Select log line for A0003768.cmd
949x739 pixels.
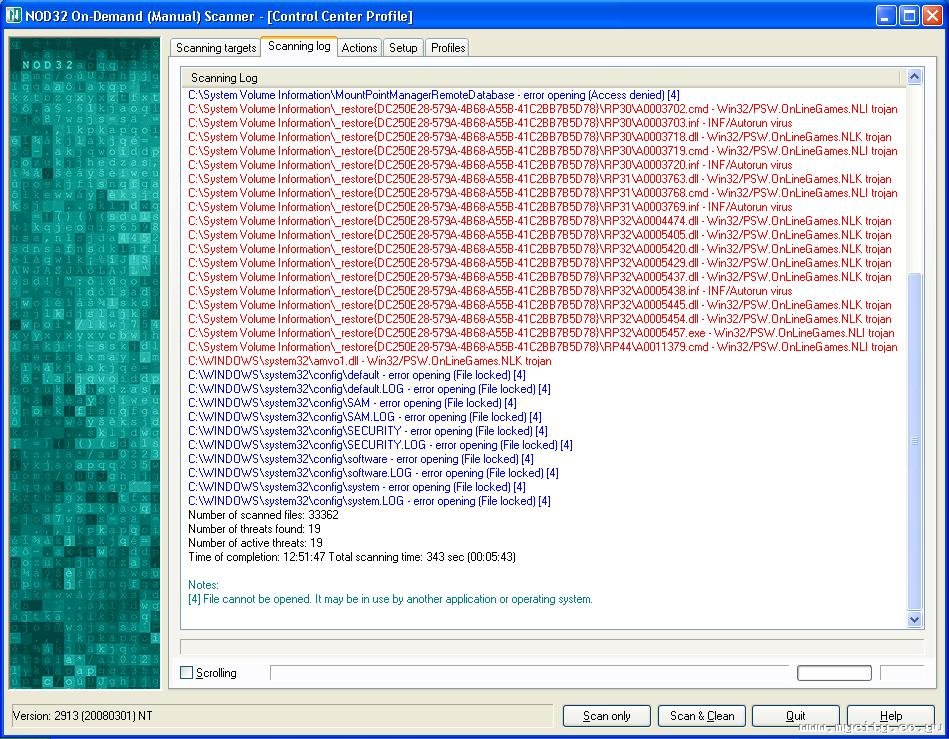pyautogui.click(x=542, y=193)
